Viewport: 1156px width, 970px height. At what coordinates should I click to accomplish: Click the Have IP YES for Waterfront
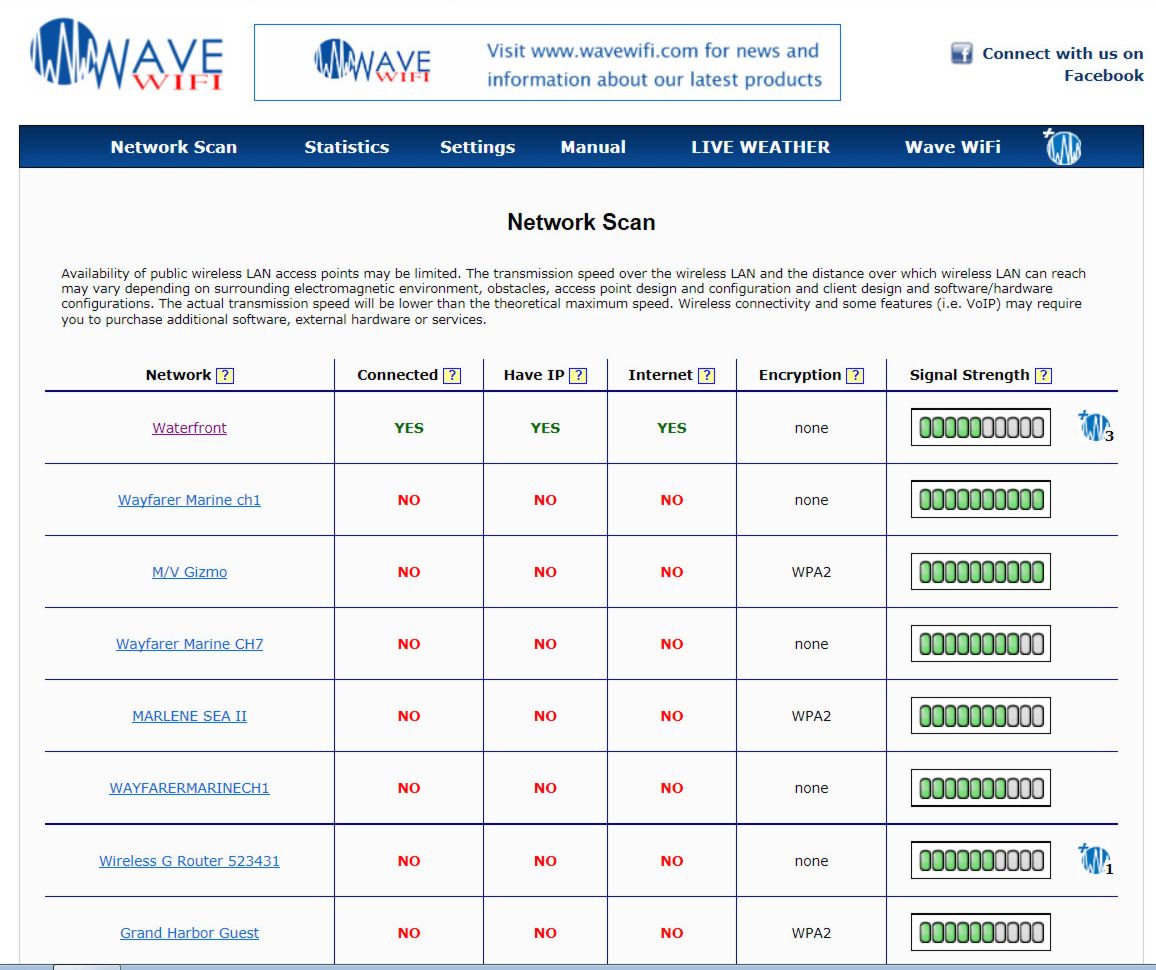(x=546, y=428)
